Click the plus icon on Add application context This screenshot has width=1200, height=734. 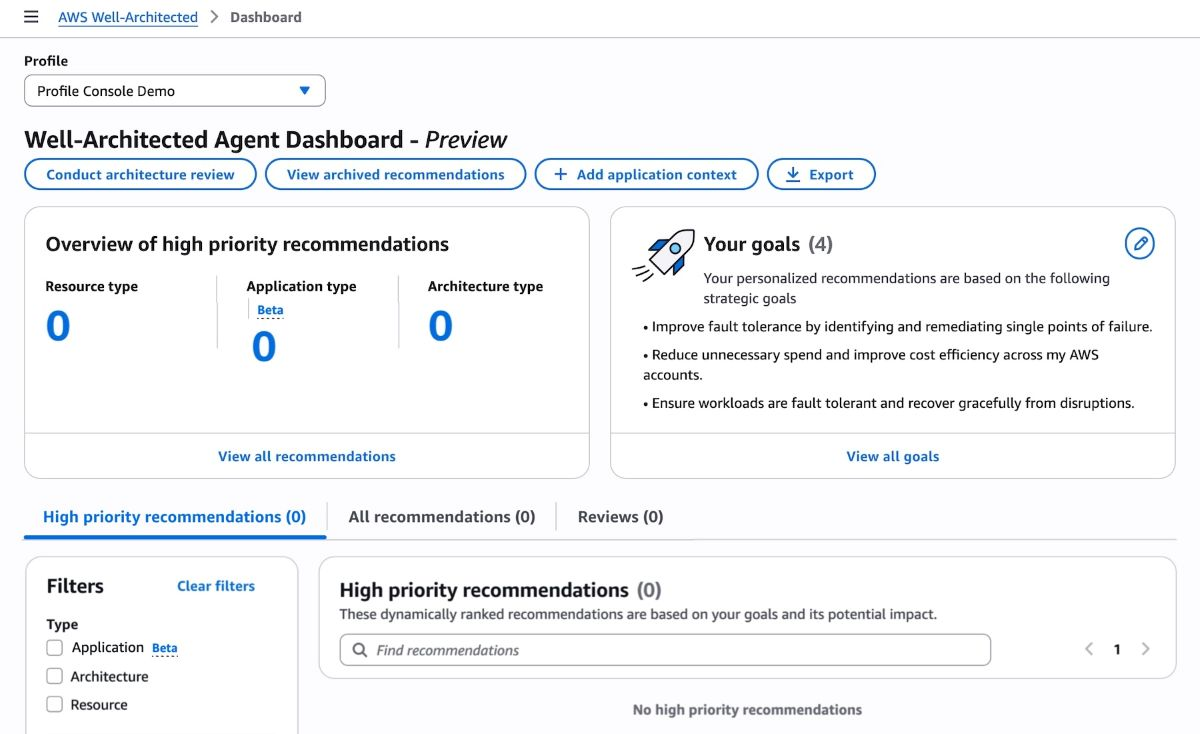click(x=561, y=174)
